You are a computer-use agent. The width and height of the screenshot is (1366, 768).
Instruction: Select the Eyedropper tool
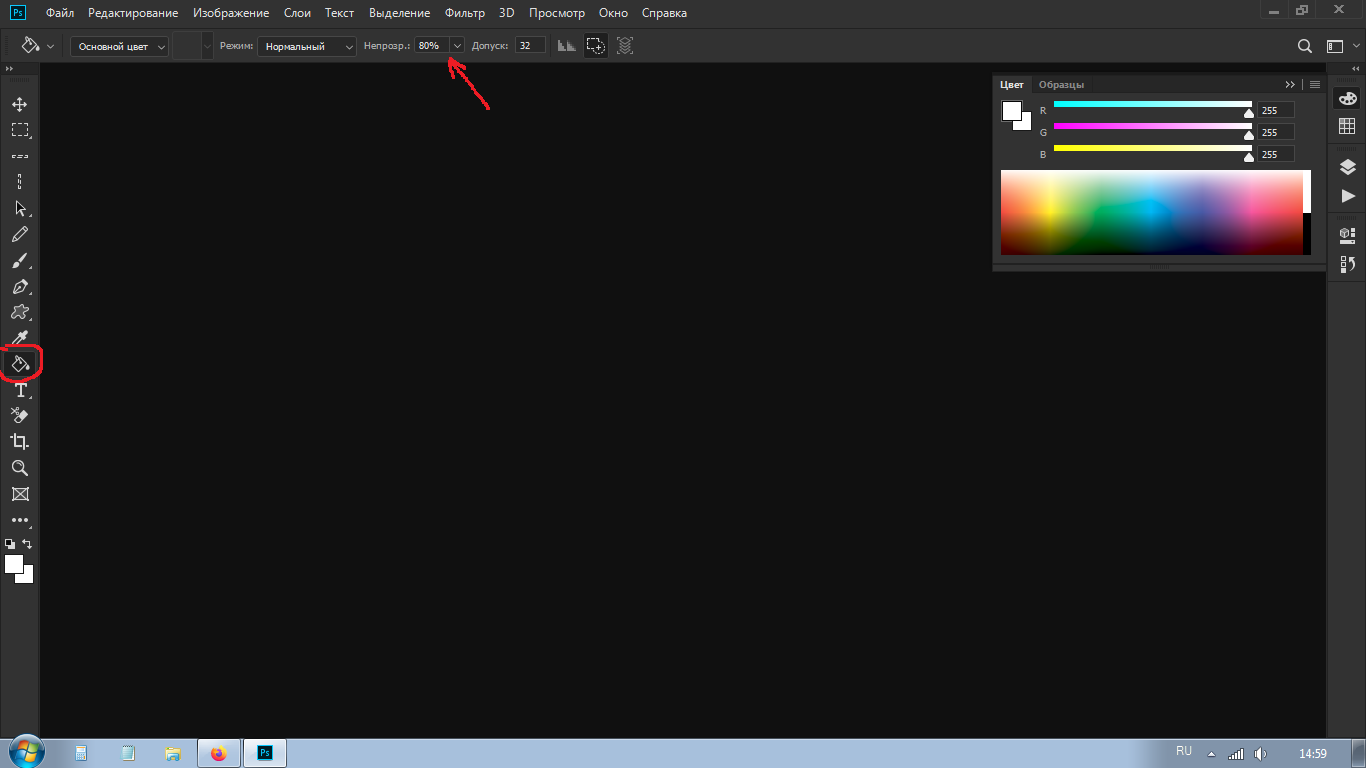point(19,338)
